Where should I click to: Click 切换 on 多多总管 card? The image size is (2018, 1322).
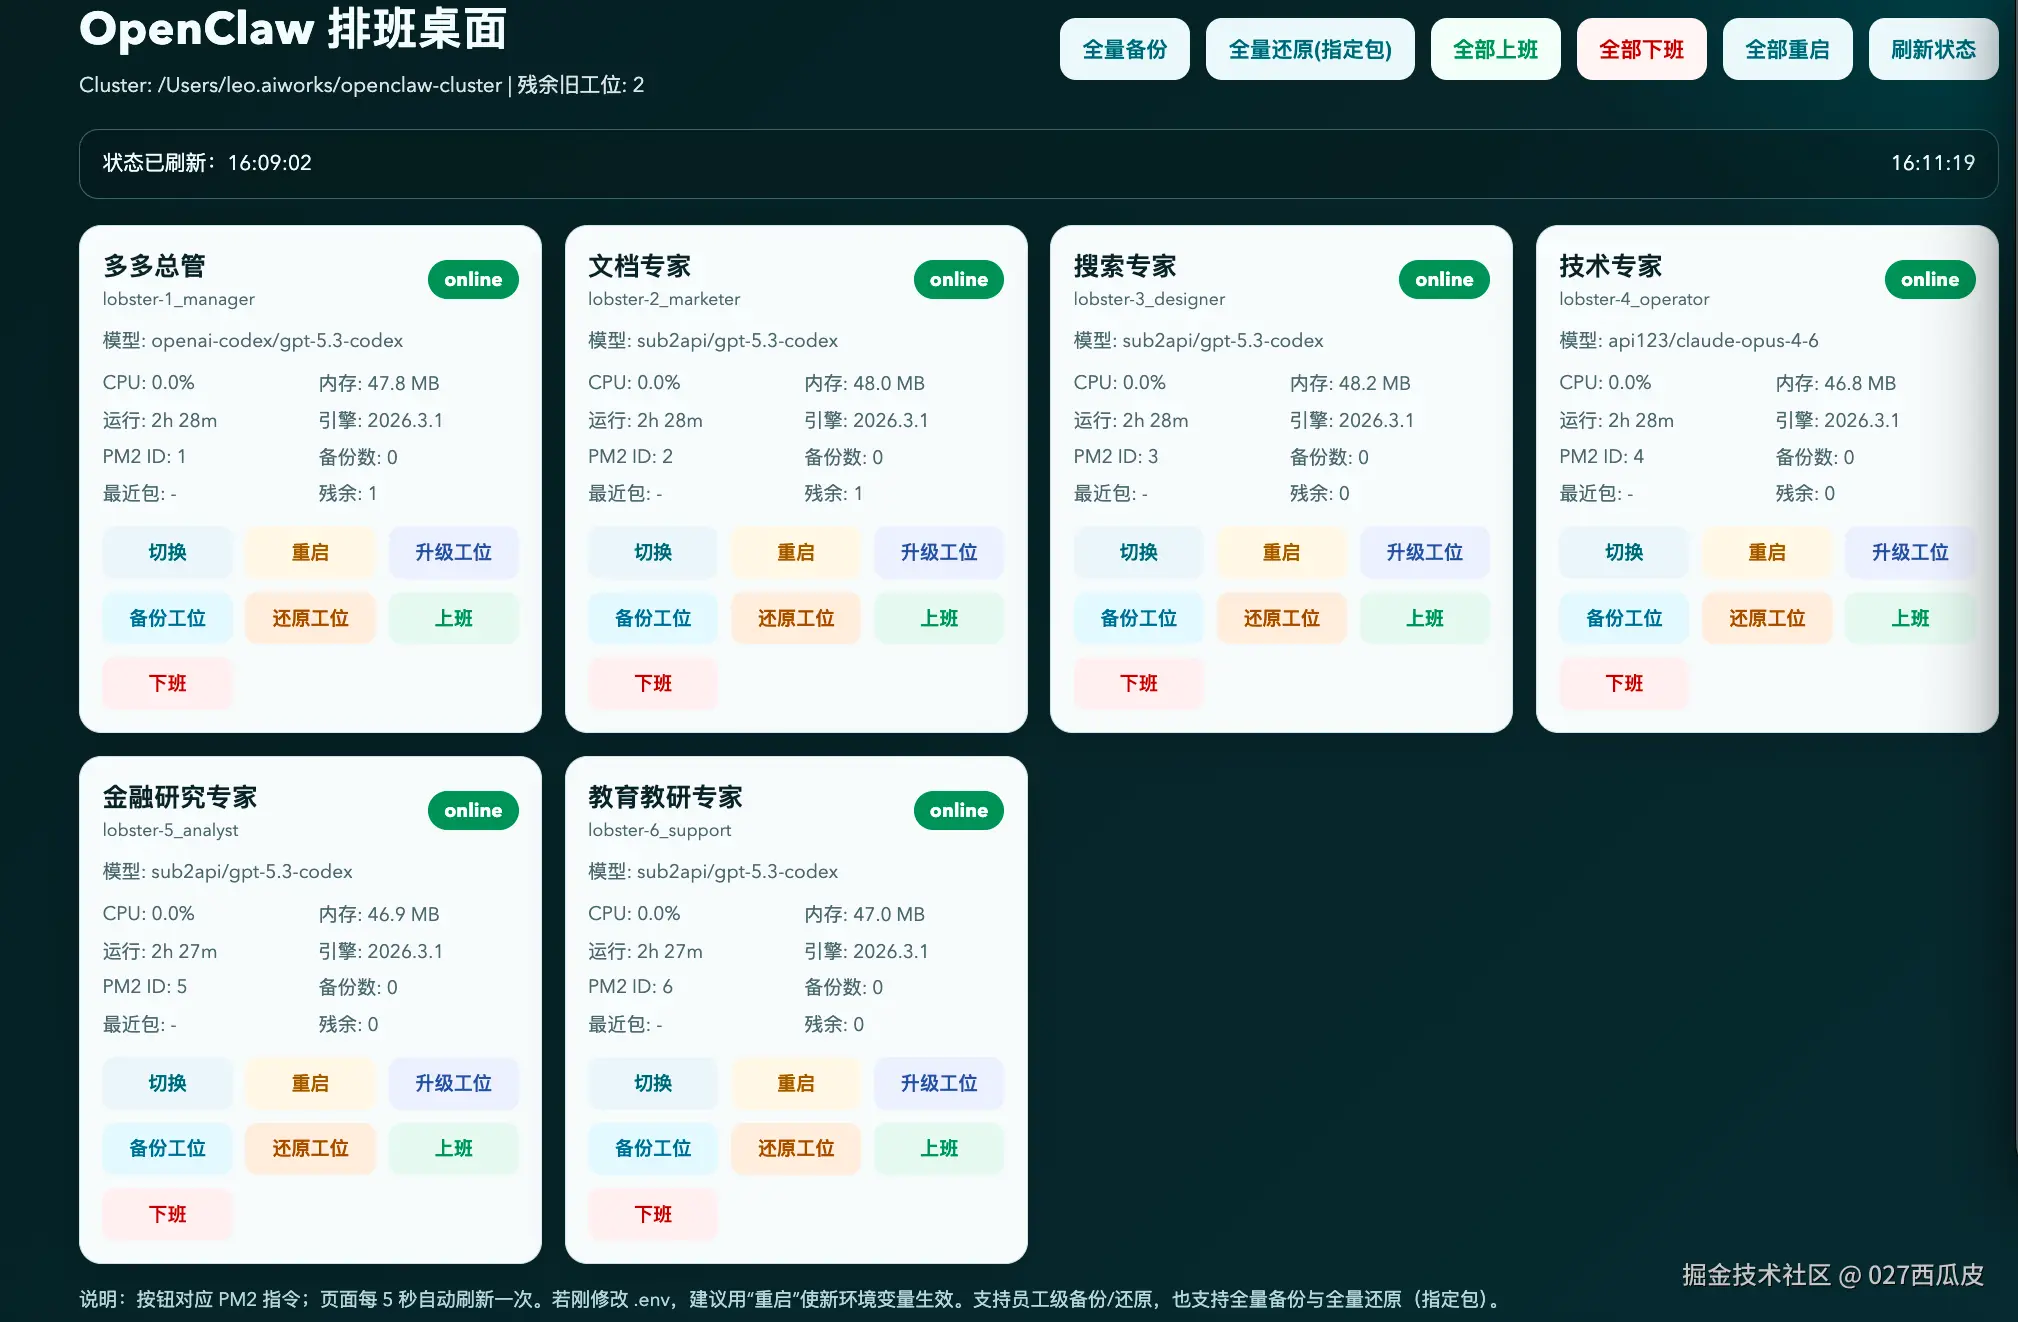[167, 552]
